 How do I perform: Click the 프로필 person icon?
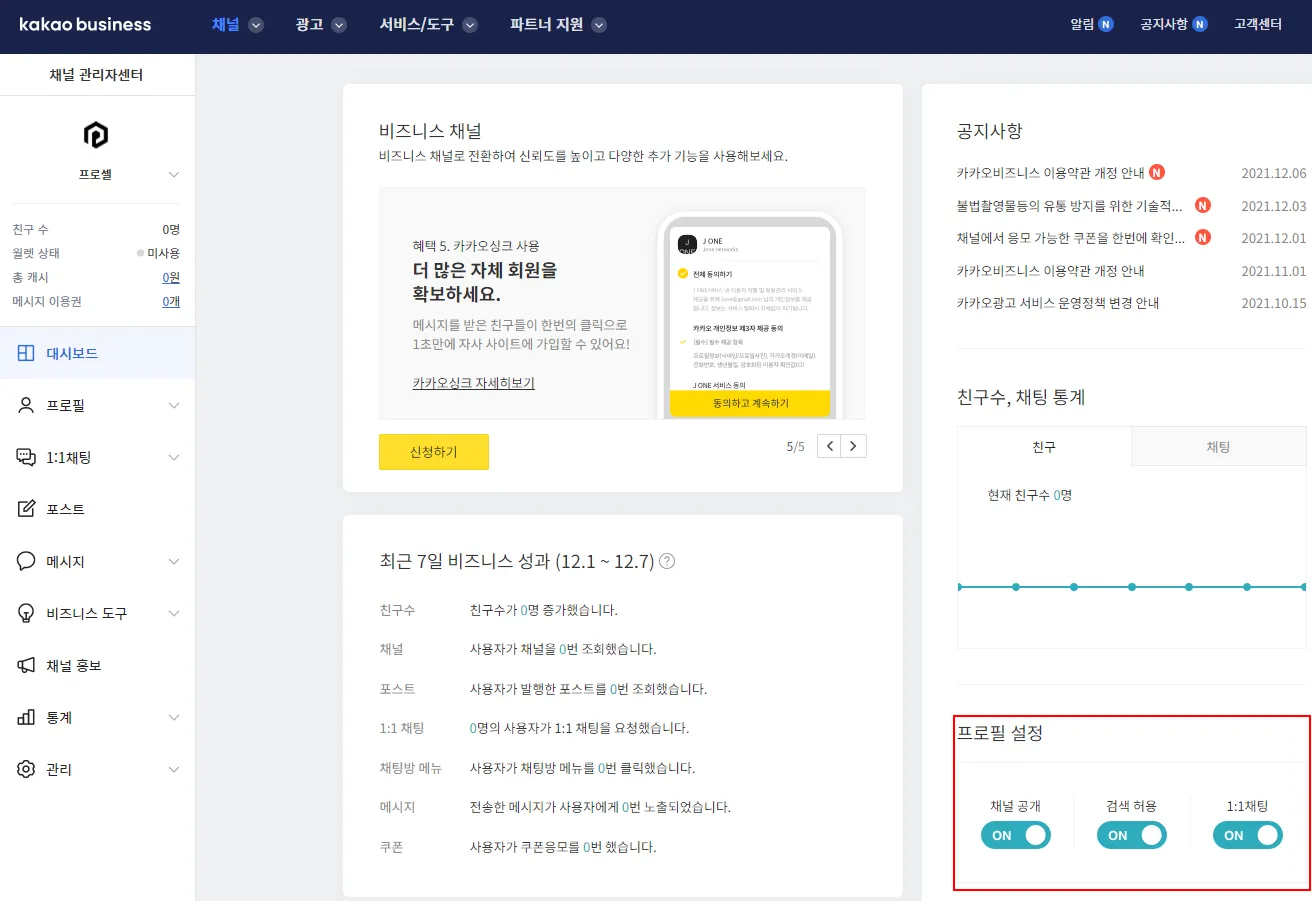point(27,405)
